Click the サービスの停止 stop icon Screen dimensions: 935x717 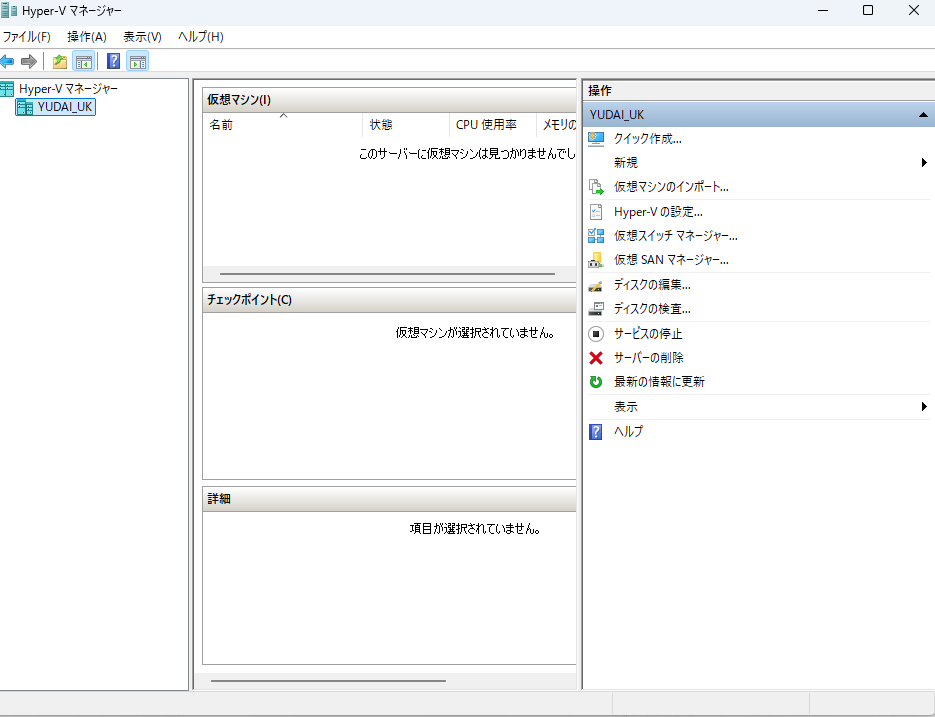(x=598, y=333)
